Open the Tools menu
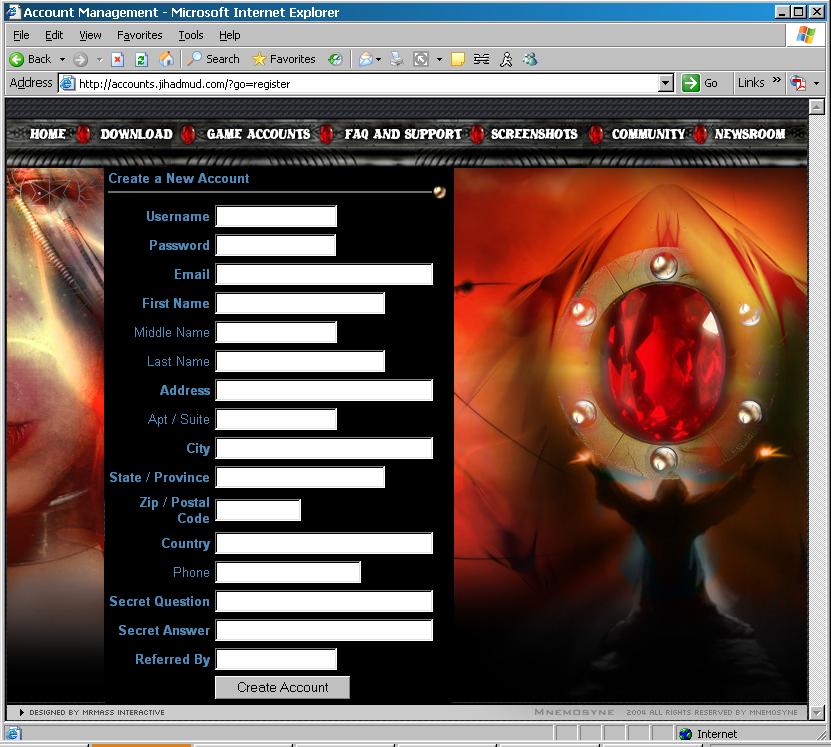This screenshot has height=747, width=831. click(x=191, y=35)
